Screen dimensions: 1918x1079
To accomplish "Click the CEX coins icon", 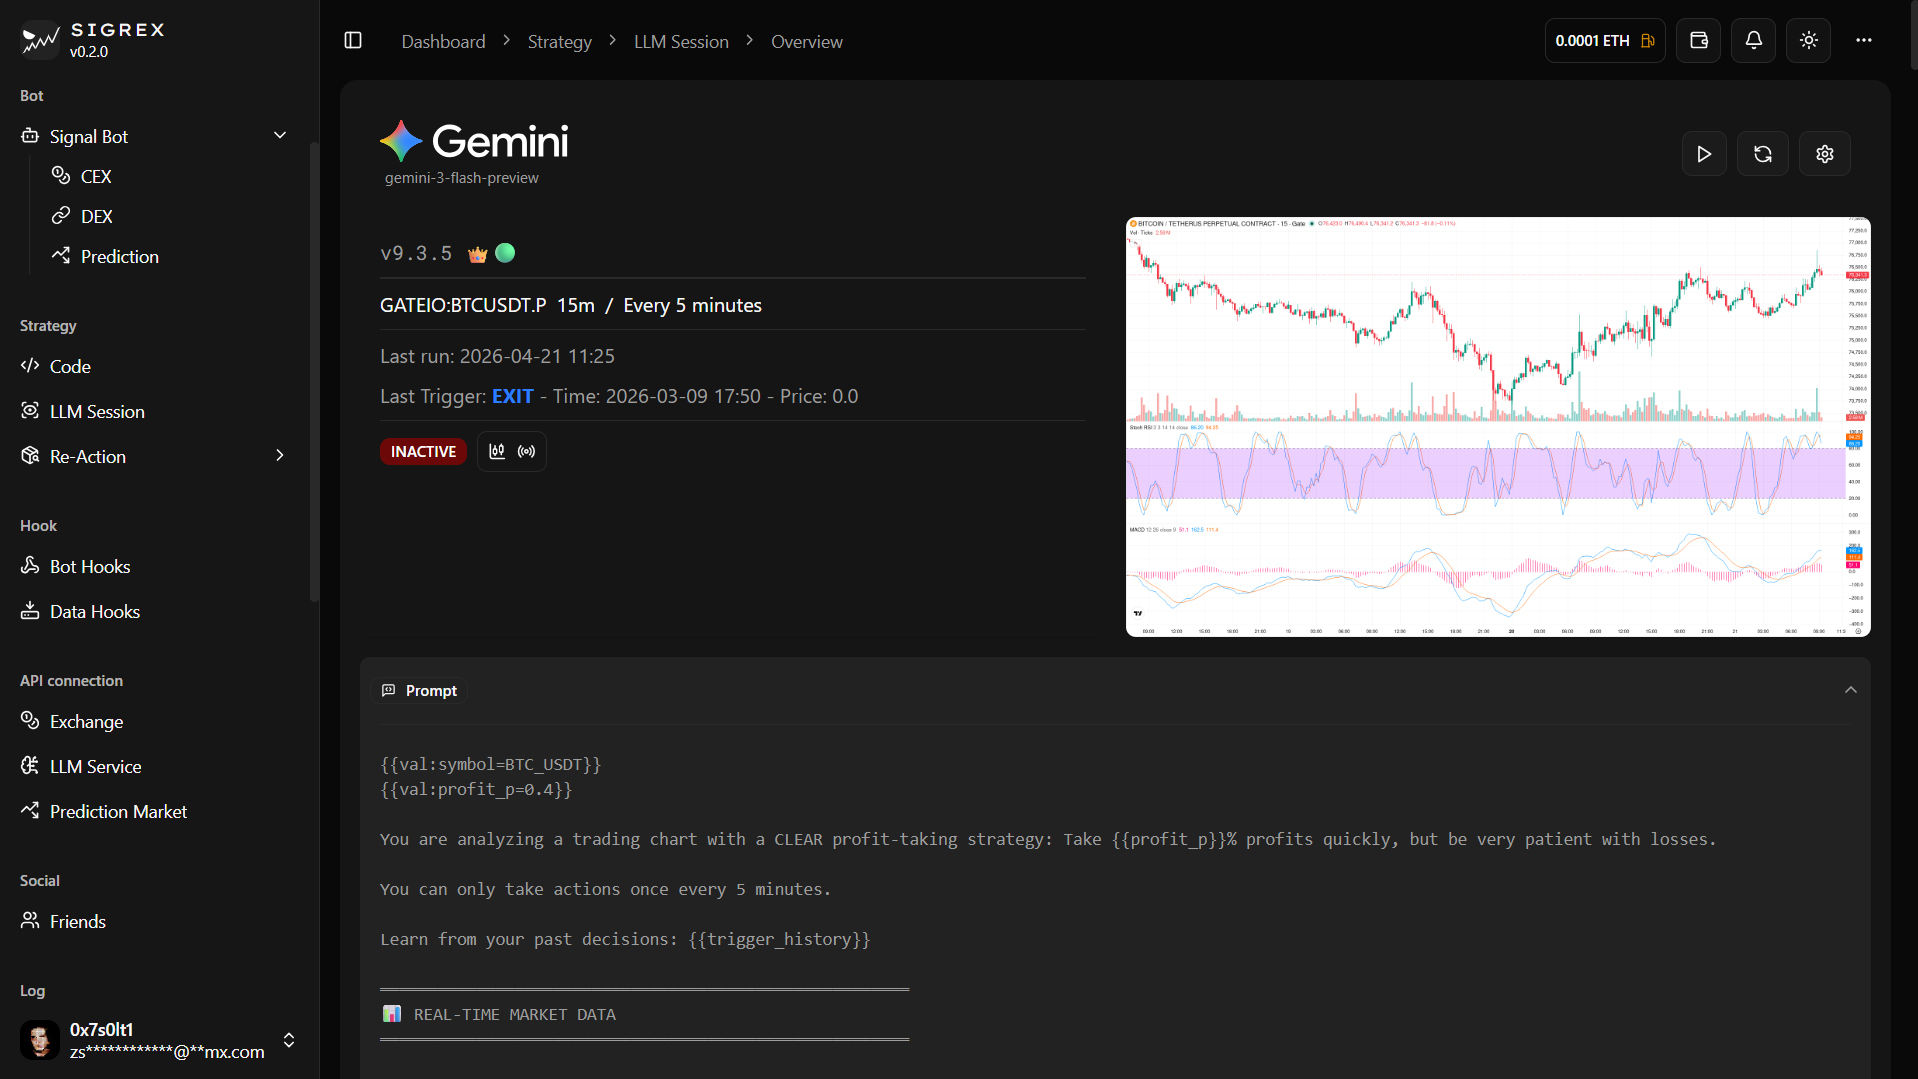I will [x=61, y=175].
